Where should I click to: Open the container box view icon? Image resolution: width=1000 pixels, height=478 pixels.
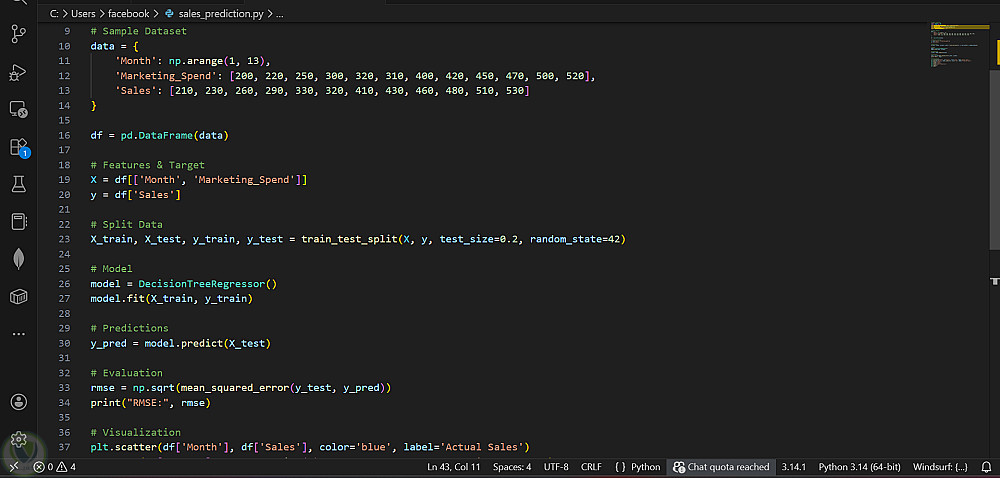(x=18, y=296)
